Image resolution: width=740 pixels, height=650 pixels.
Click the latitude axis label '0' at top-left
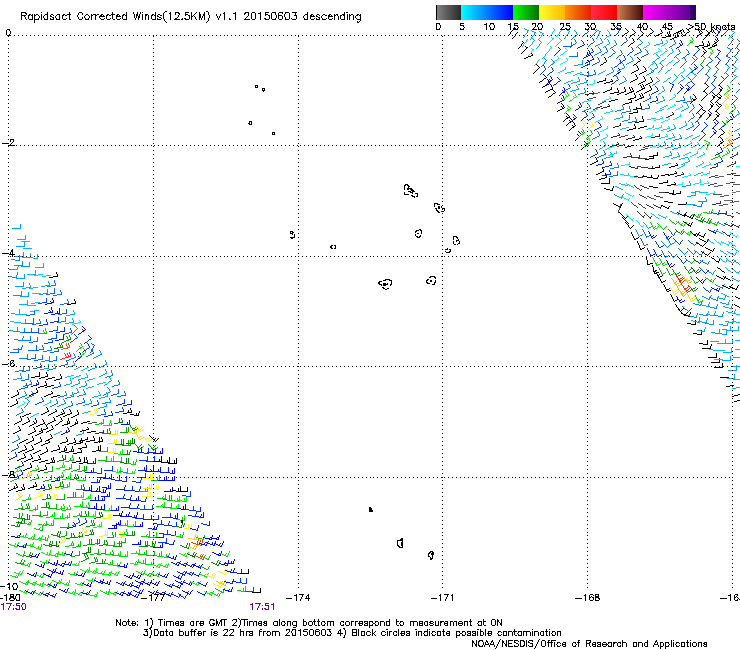[x=8, y=33]
